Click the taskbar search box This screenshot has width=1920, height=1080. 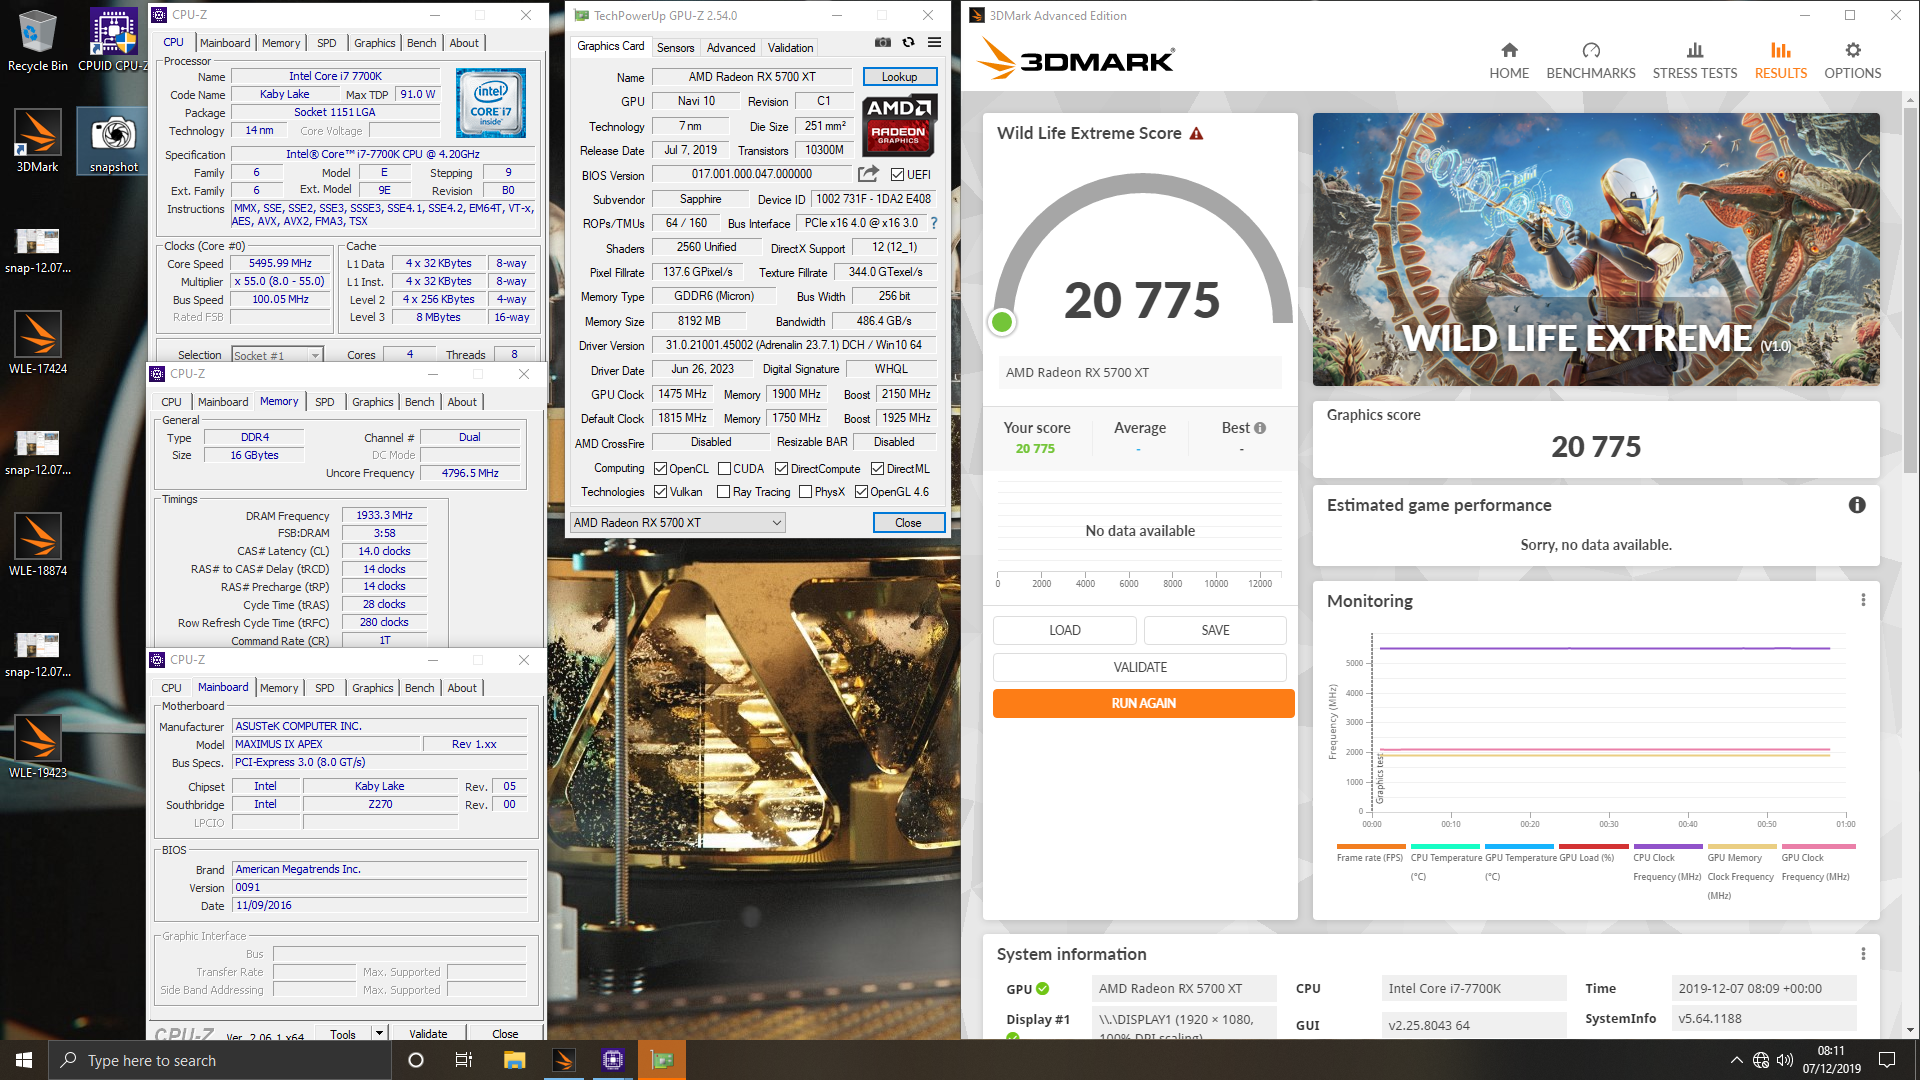click(220, 1060)
